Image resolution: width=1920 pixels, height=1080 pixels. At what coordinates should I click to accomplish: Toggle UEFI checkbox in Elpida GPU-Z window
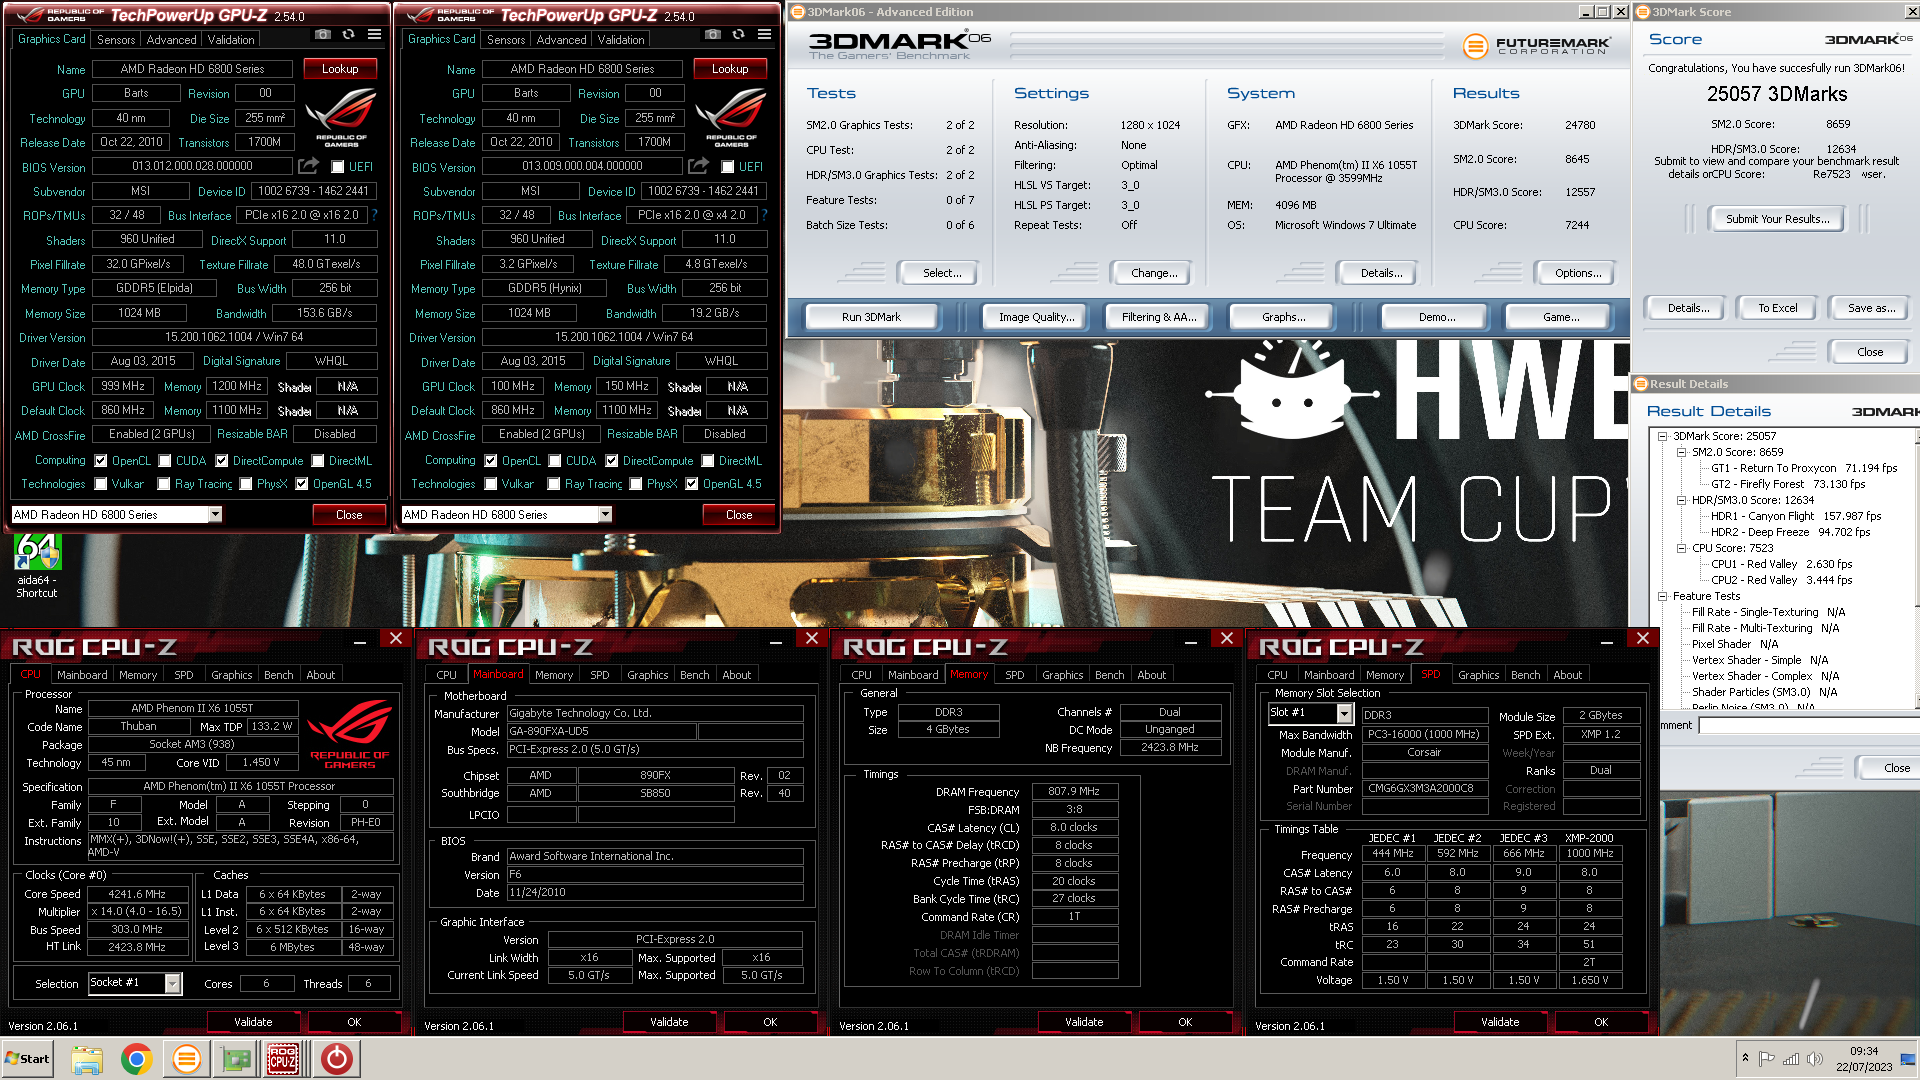point(338,167)
